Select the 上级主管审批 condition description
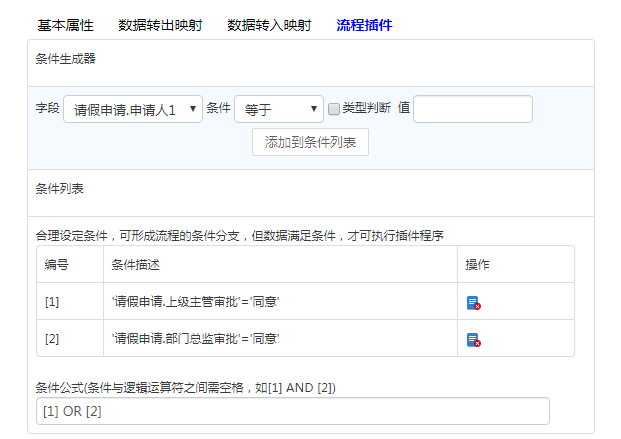The height and width of the screenshot is (439, 621). (195, 302)
